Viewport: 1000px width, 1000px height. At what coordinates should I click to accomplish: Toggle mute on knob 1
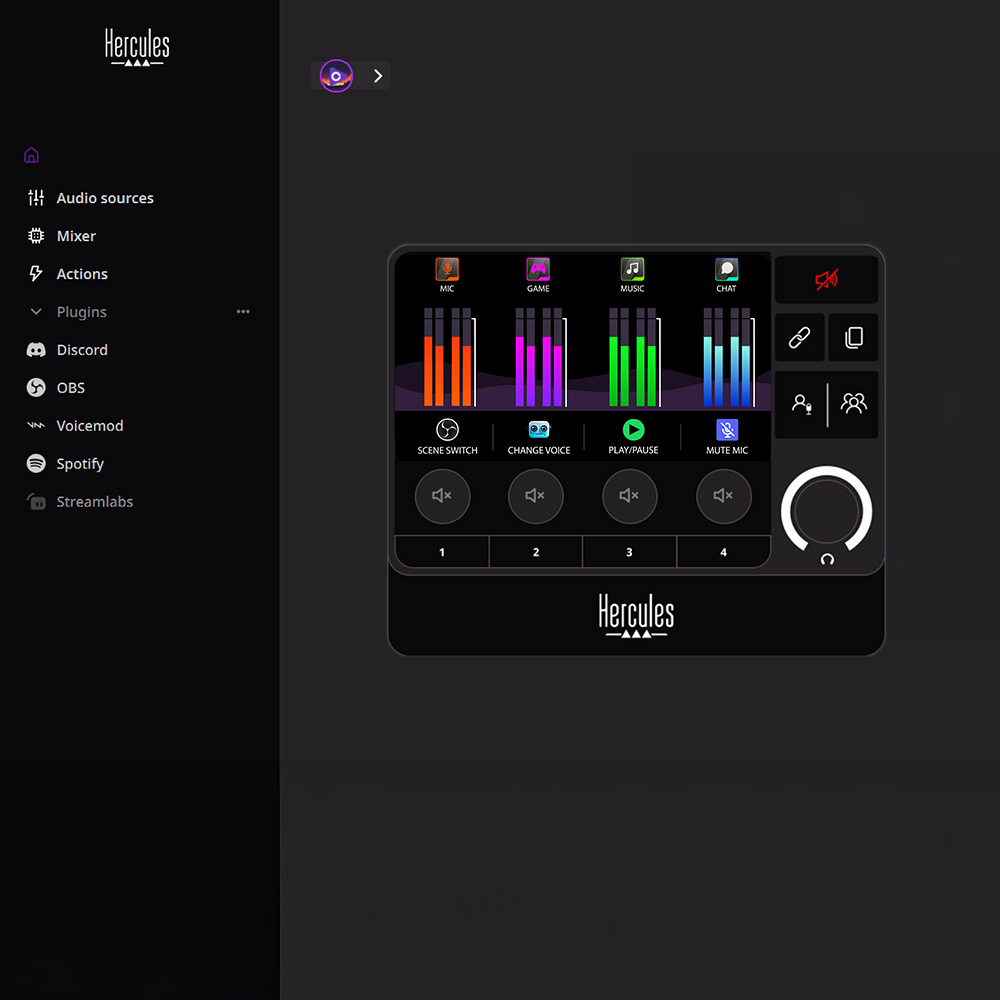click(442, 496)
